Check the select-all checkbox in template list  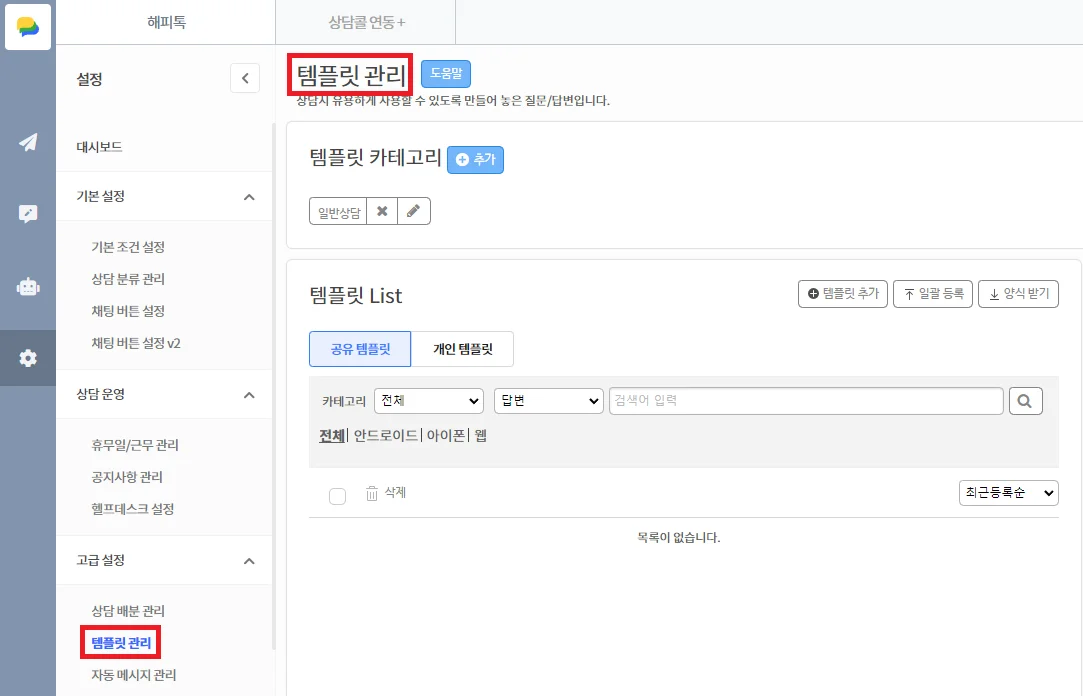(337, 496)
